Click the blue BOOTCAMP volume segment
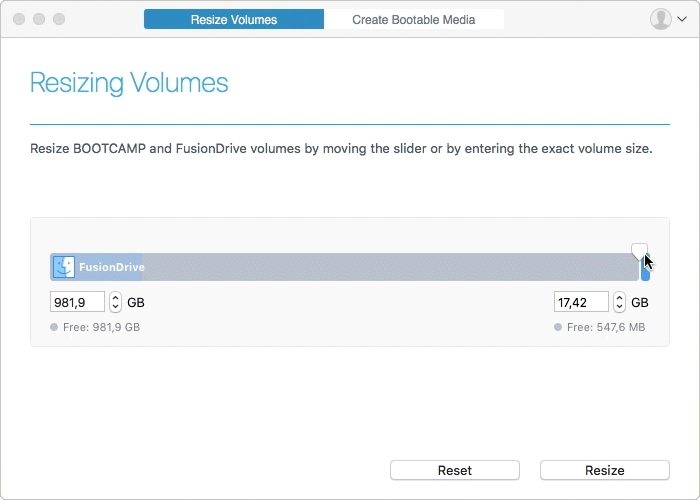Viewport: 700px width, 500px height. click(x=646, y=273)
